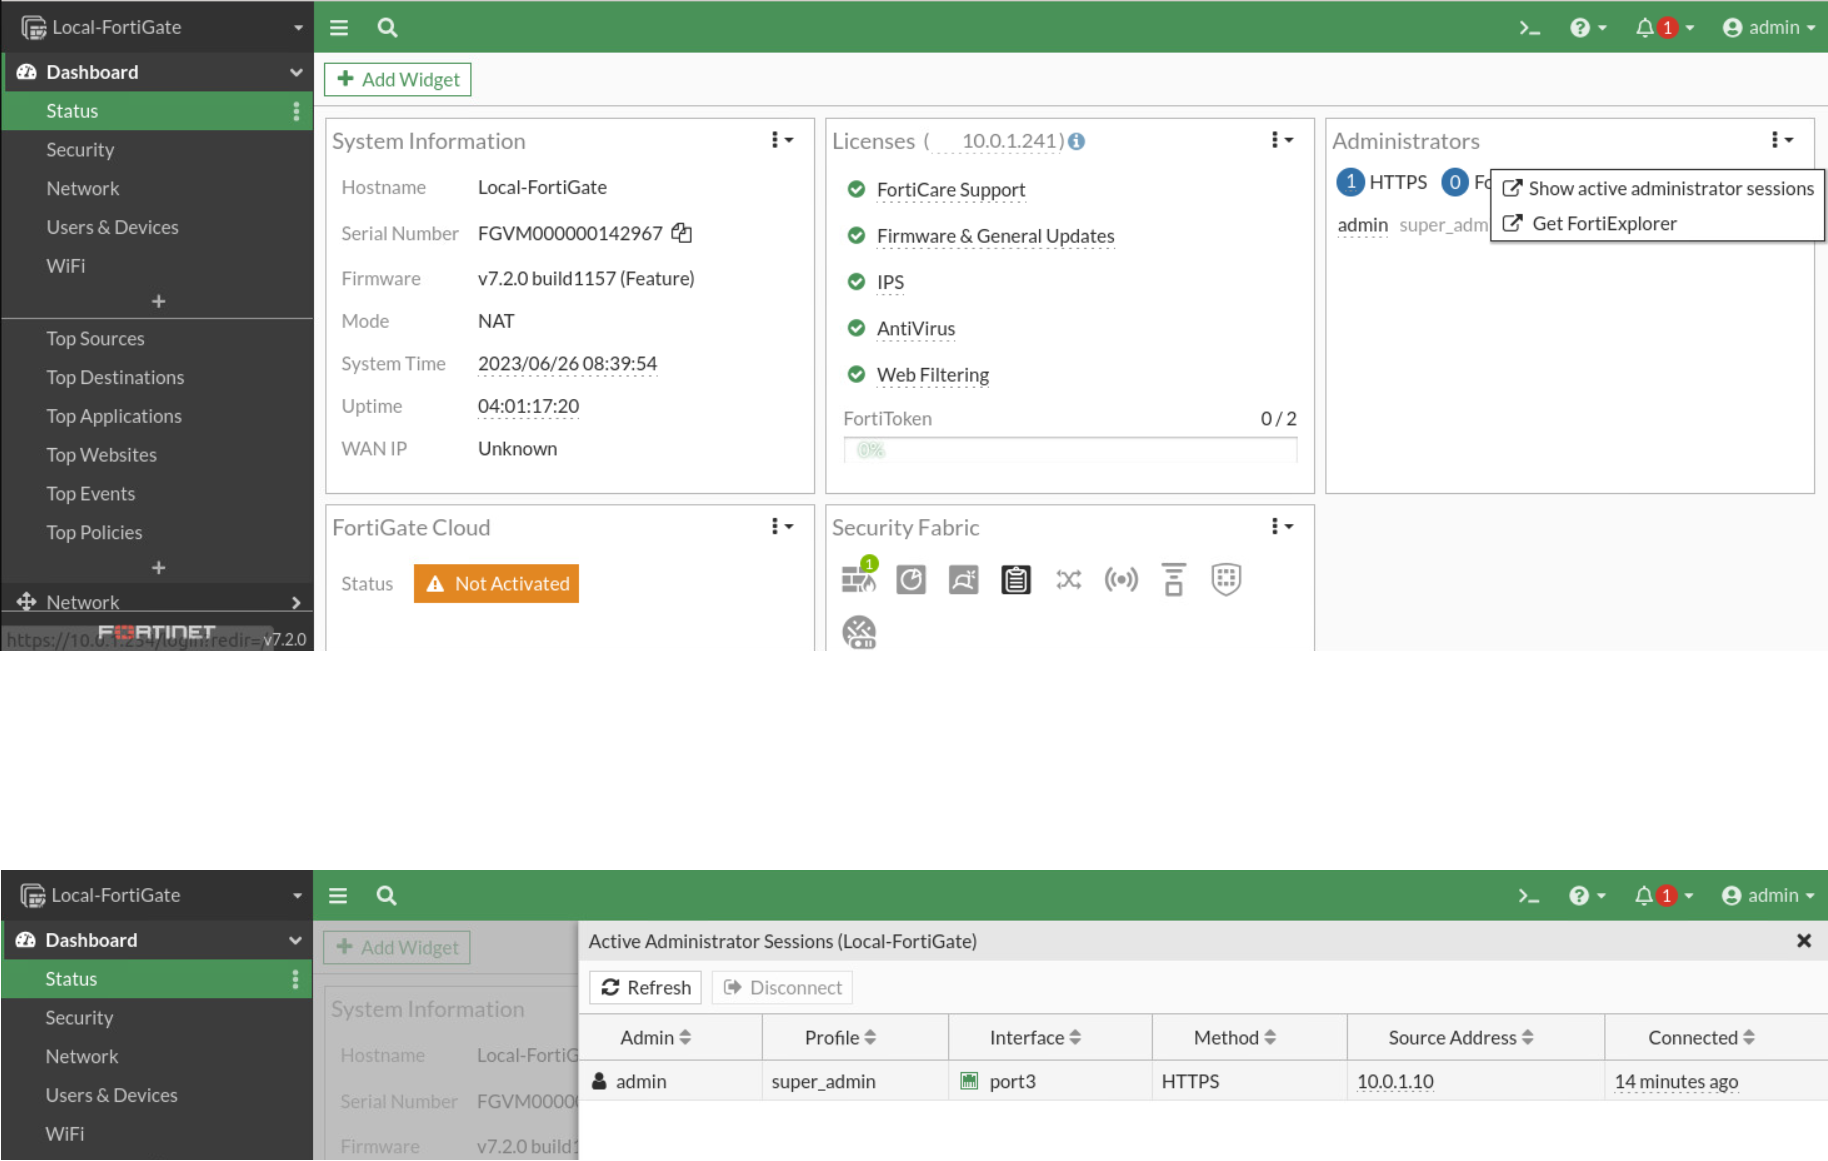Click the Licenses info icon beside 10.0.1.241
The image size is (1828, 1161).
(1076, 141)
